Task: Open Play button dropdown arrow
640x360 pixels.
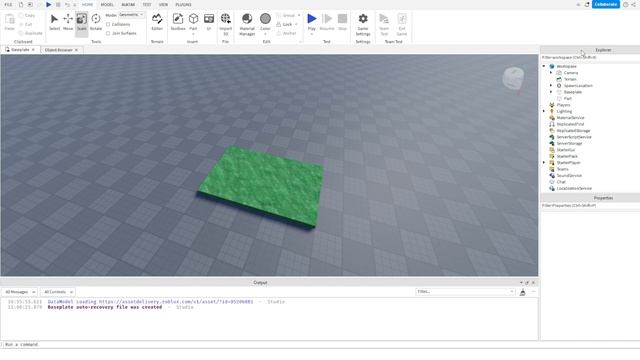Action: (311, 34)
